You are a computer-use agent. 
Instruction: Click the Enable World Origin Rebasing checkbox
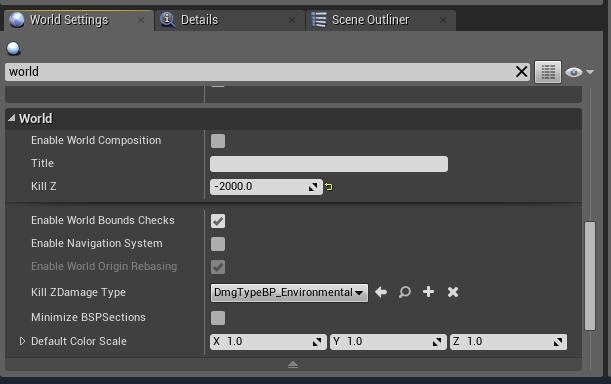(x=218, y=267)
